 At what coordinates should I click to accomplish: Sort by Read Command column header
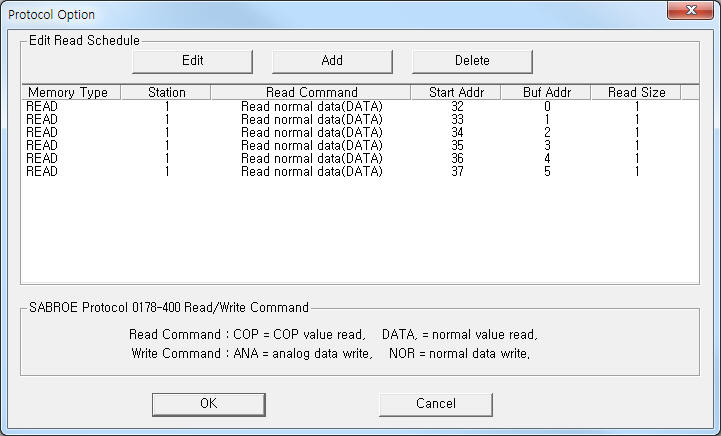(x=311, y=92)
